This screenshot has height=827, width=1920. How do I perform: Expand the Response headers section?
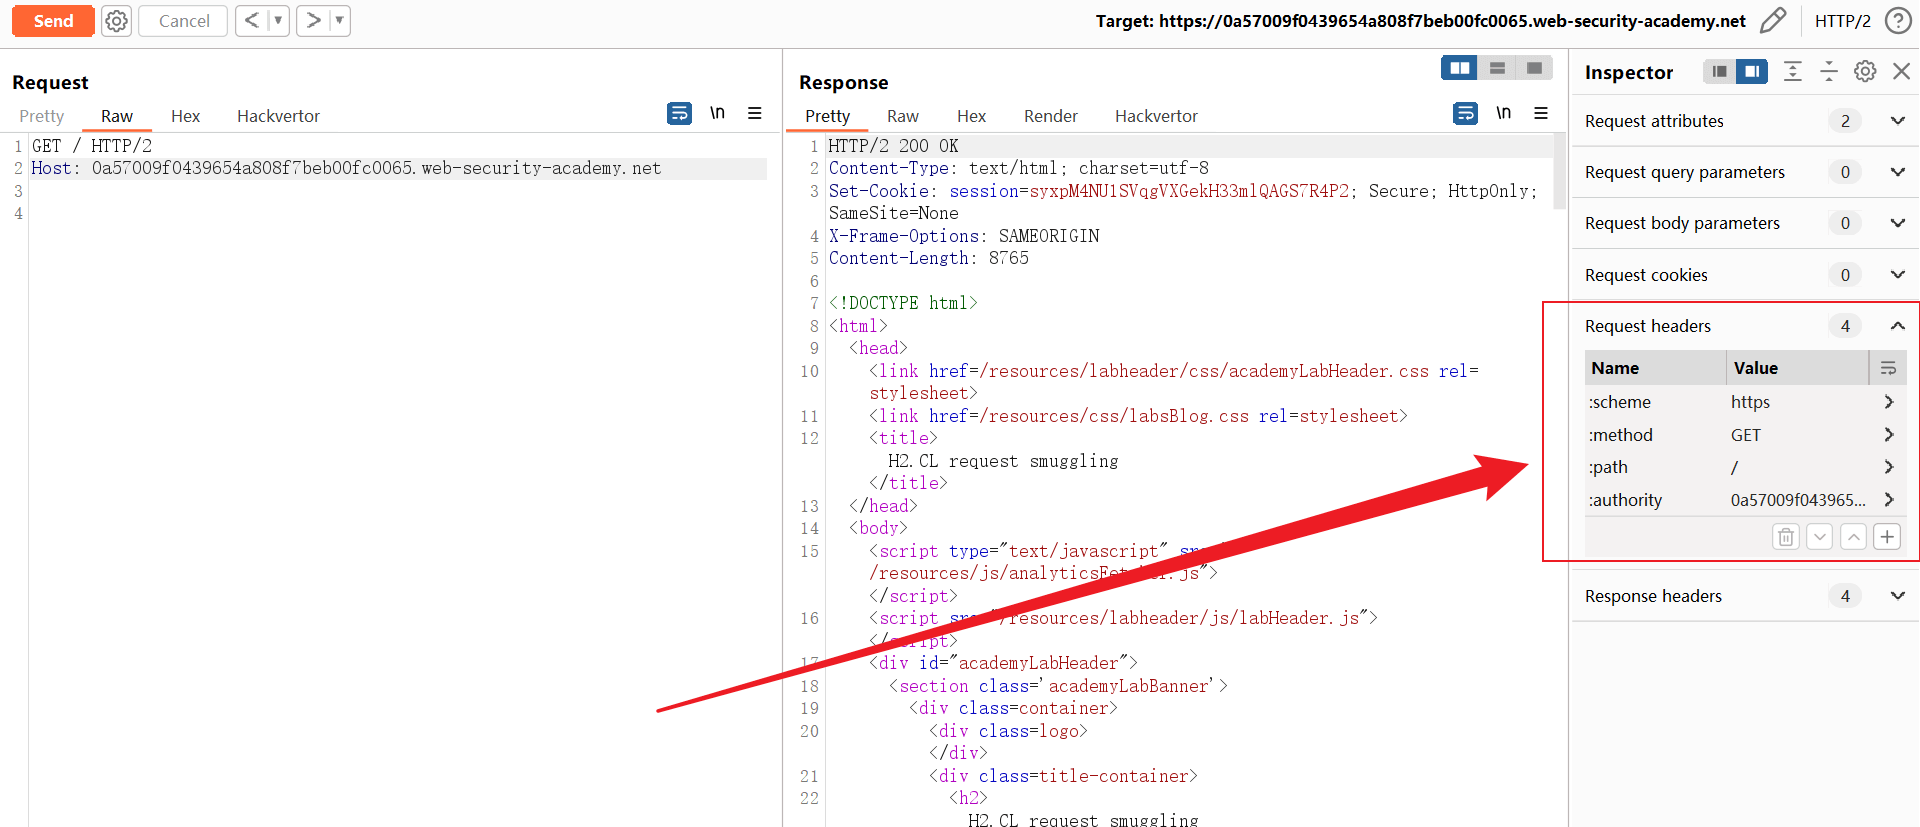coord(1897,596)
